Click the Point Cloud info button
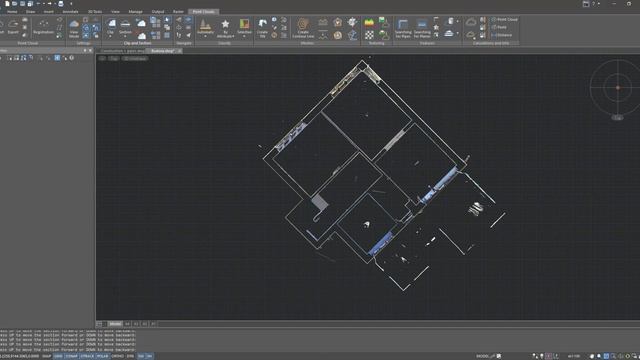 504,19
